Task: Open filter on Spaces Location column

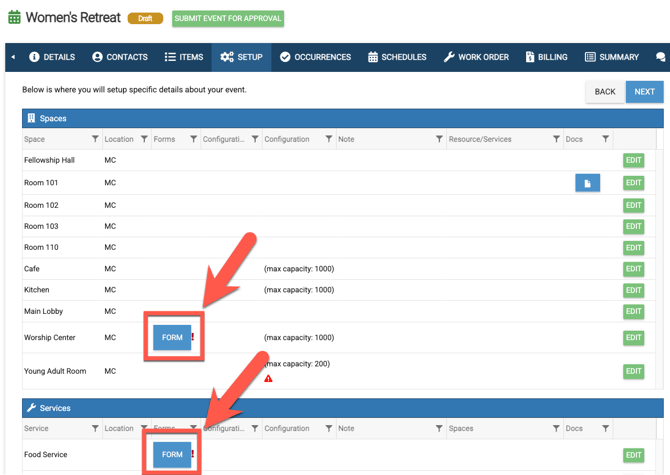Action: tap(144, 139)
